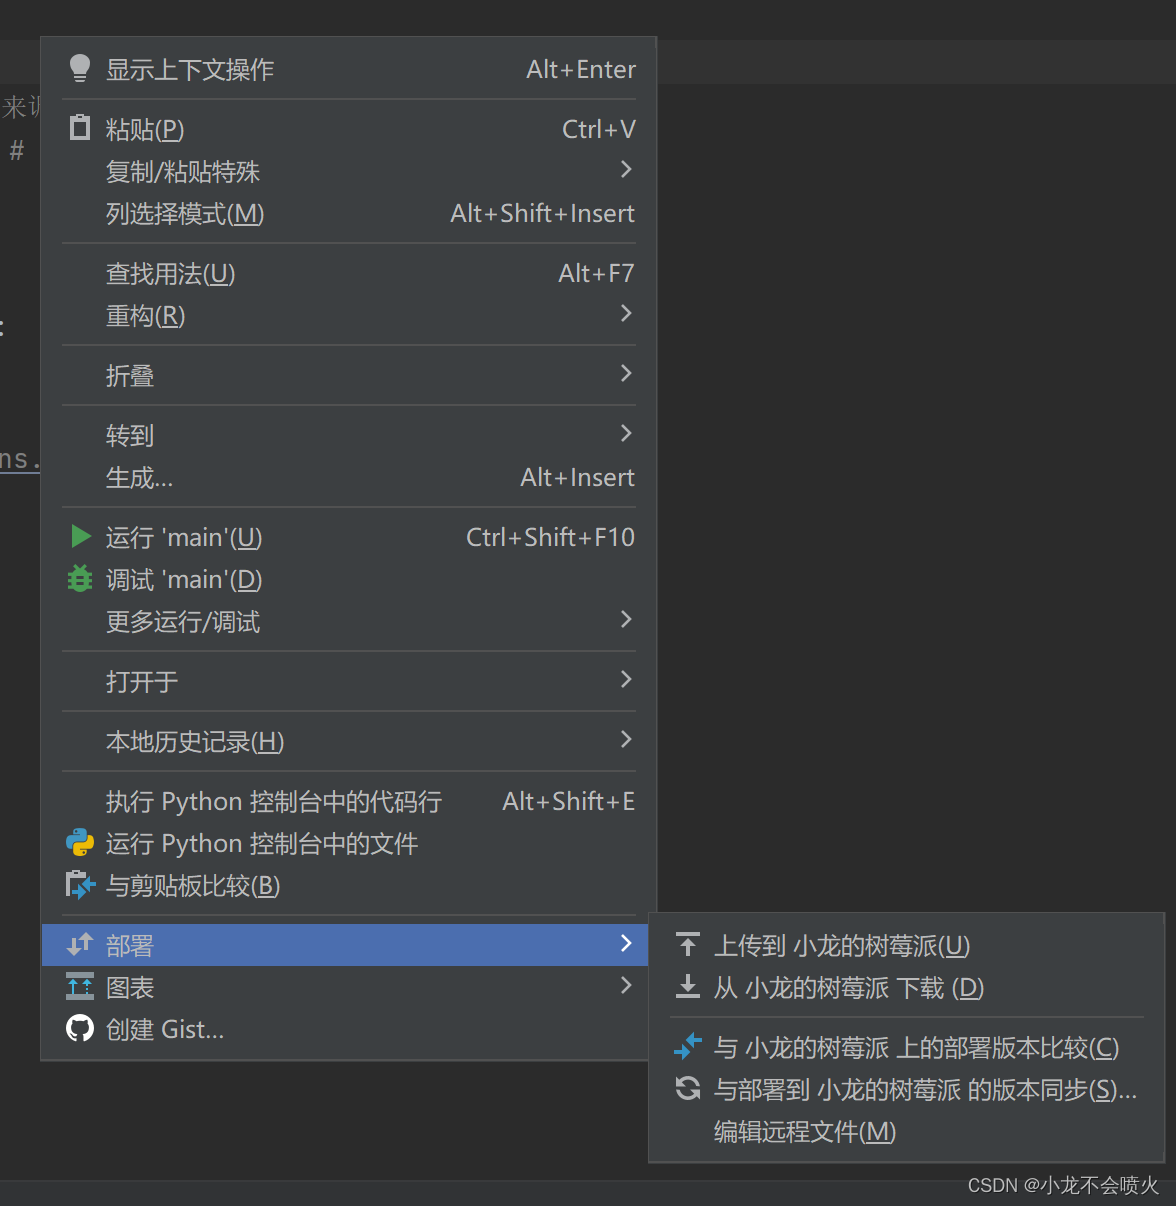Image resolution: width=1176 pixels, height=1206 pixels.
Task: Click the 更多运行/调试 label
Action: point(183,621)
